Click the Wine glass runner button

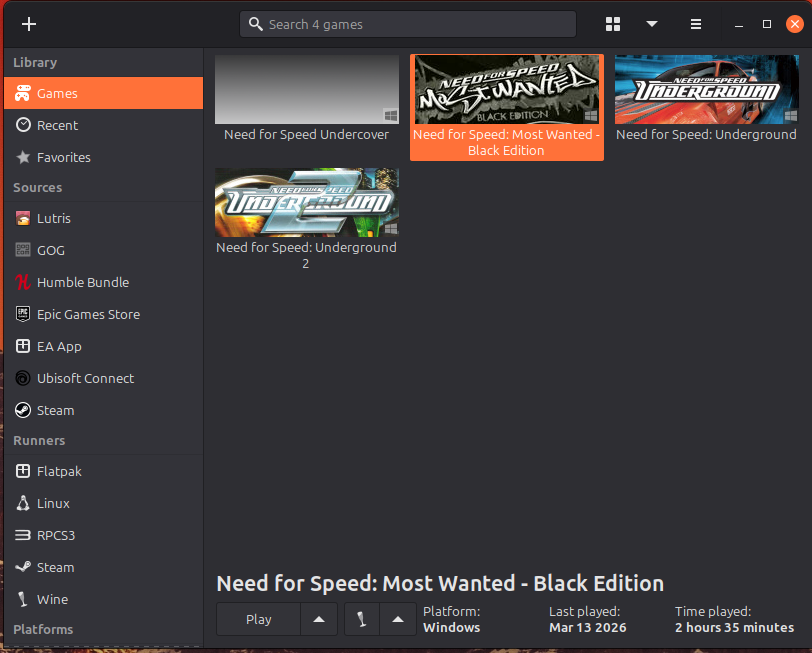(x=361, y=619)
